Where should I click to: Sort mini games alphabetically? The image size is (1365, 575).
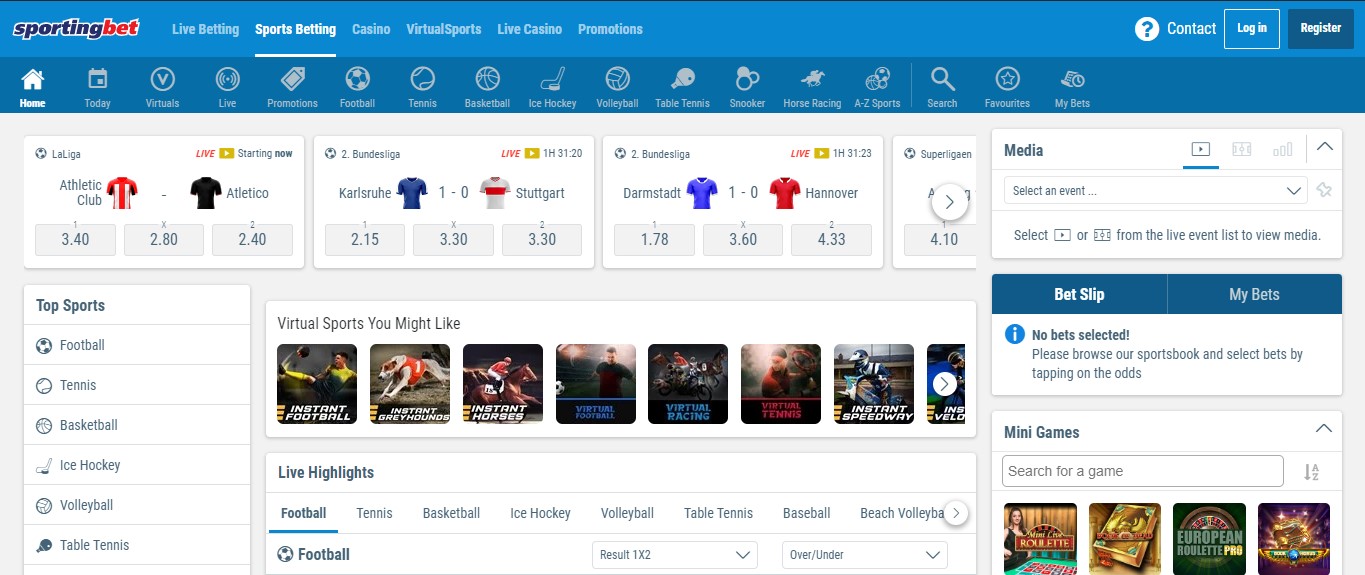pos(1311,472)
